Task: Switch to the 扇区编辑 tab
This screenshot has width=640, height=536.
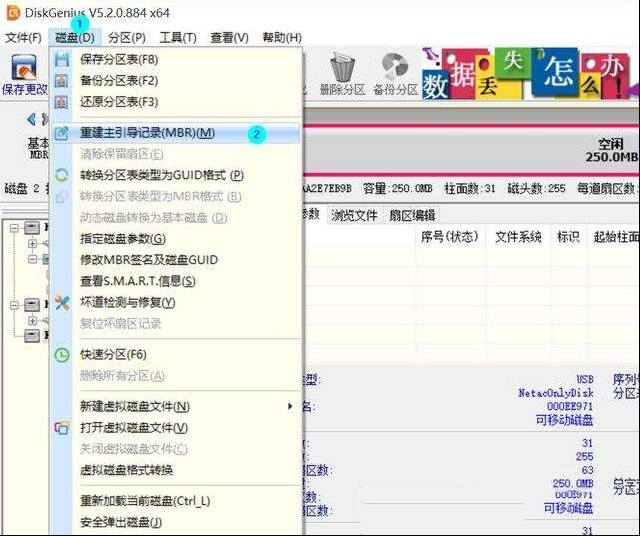Action: [x=411, y=215]
